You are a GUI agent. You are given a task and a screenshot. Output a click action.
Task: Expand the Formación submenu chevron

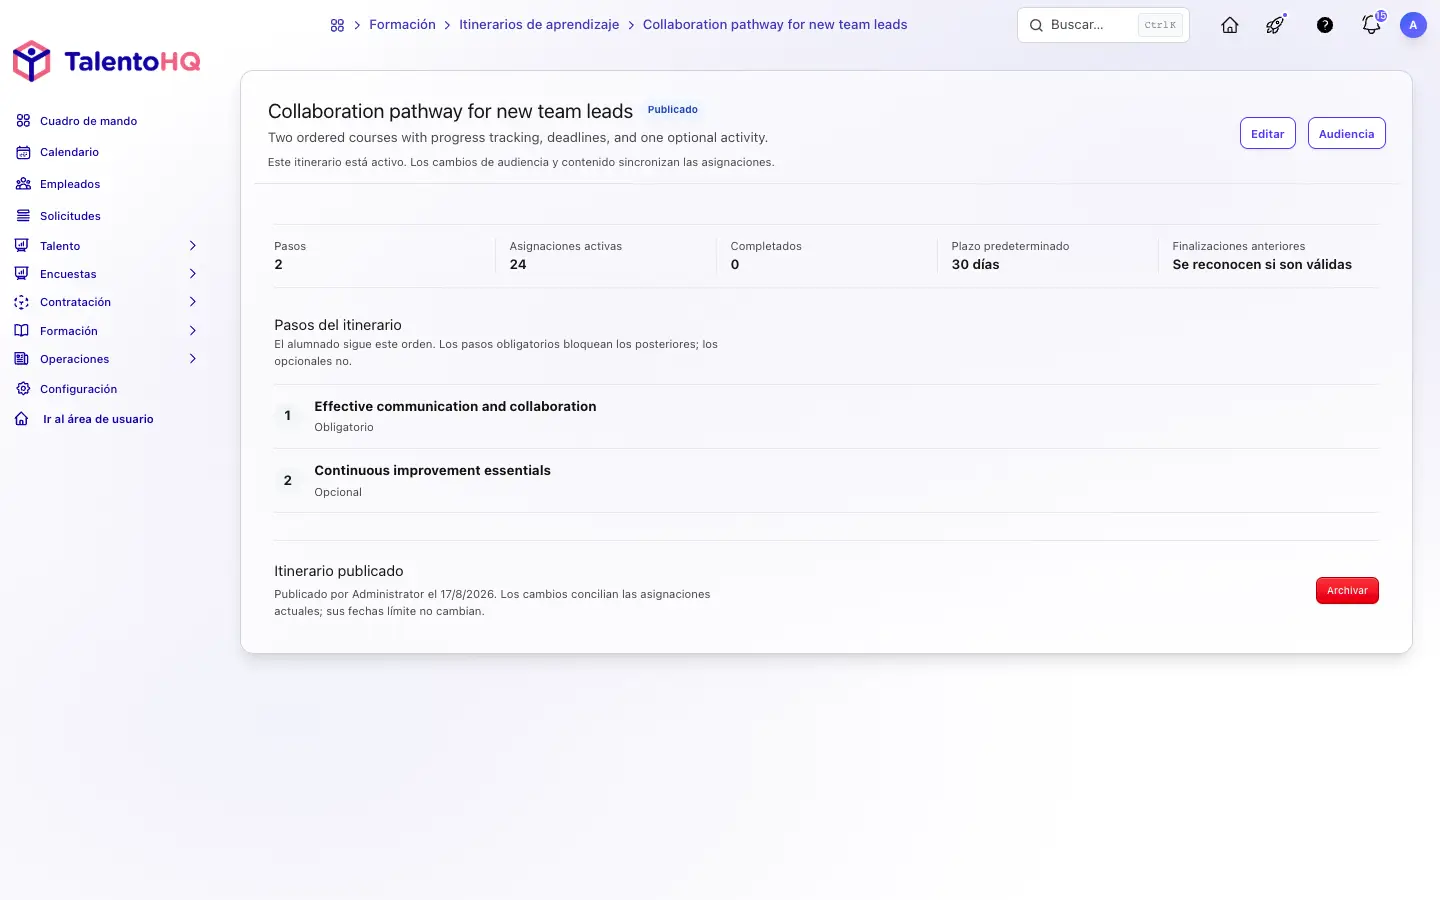pos(193,331)
